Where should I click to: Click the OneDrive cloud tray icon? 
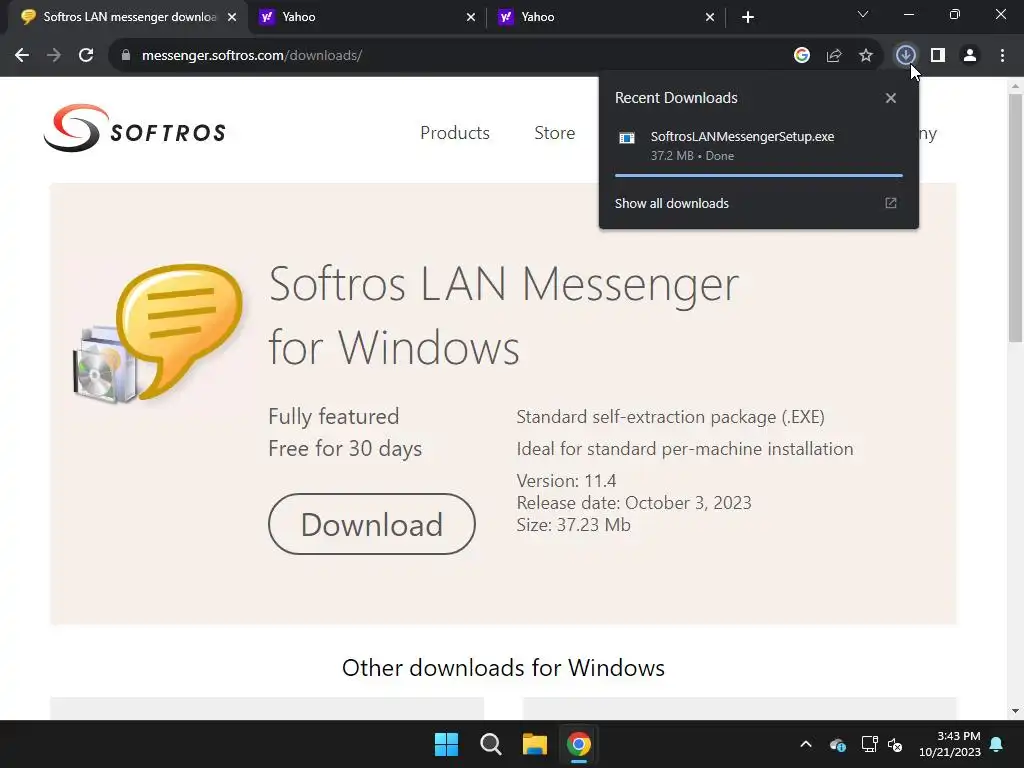[838, 744]
